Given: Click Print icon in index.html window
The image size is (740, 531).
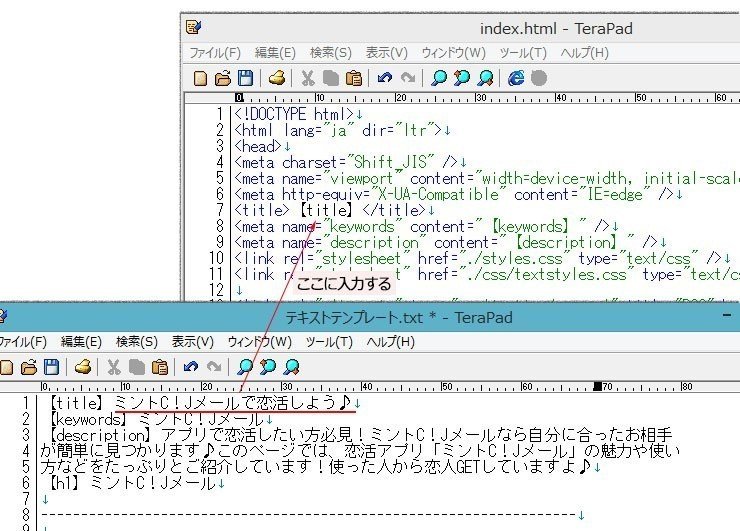Looking at the screenshot, I should pyautogui.click(x=277, y=78).
